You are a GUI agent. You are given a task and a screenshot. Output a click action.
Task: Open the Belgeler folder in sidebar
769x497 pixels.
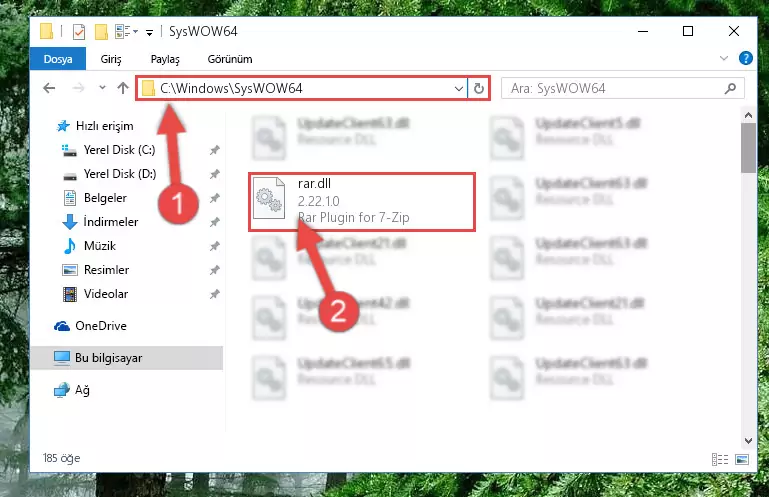point(95,198)
